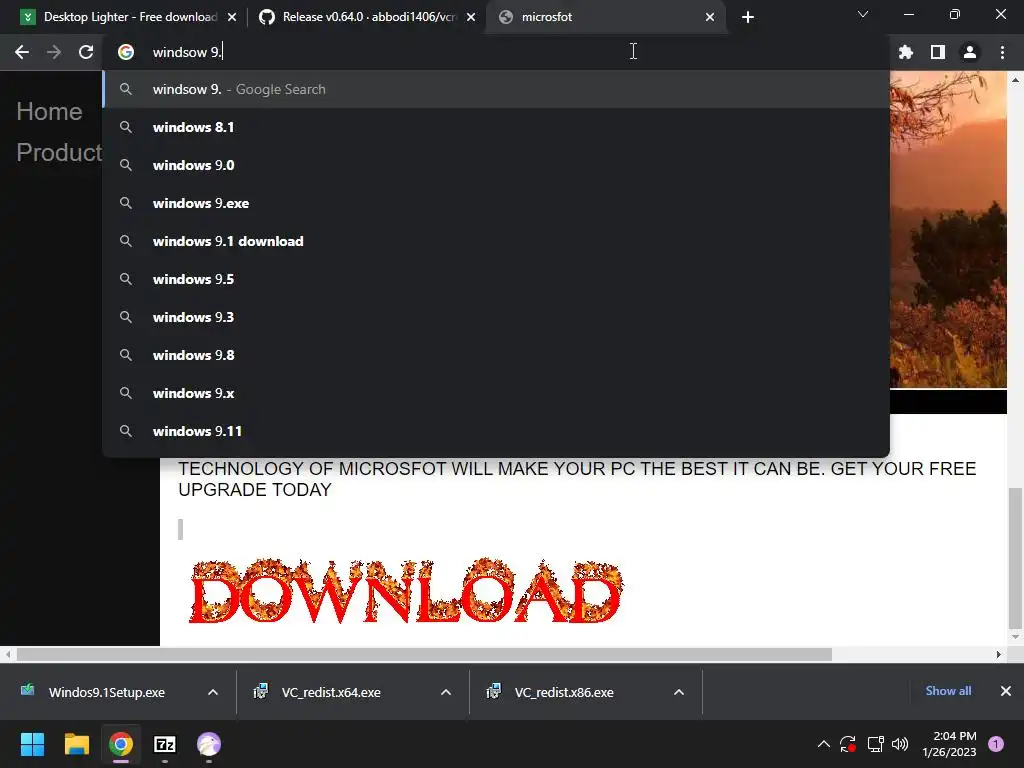1024x768 pixels.
Task: Open a new tab with plus icon
Action: (x=748, y=17)
